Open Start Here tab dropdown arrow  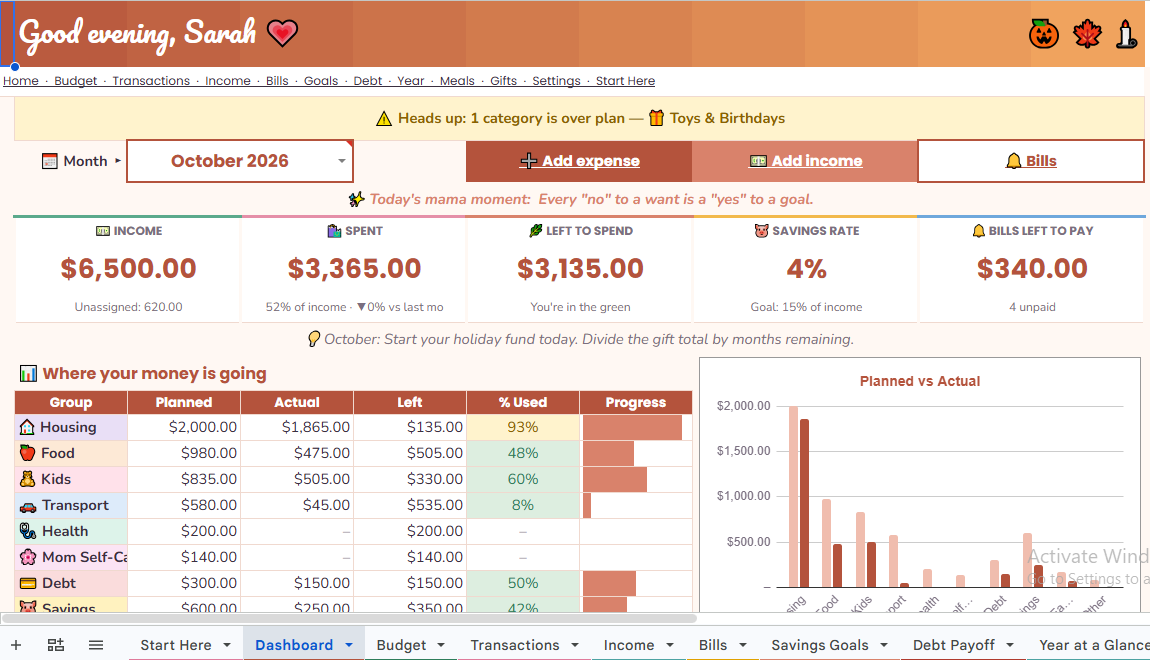click(227, 645)
